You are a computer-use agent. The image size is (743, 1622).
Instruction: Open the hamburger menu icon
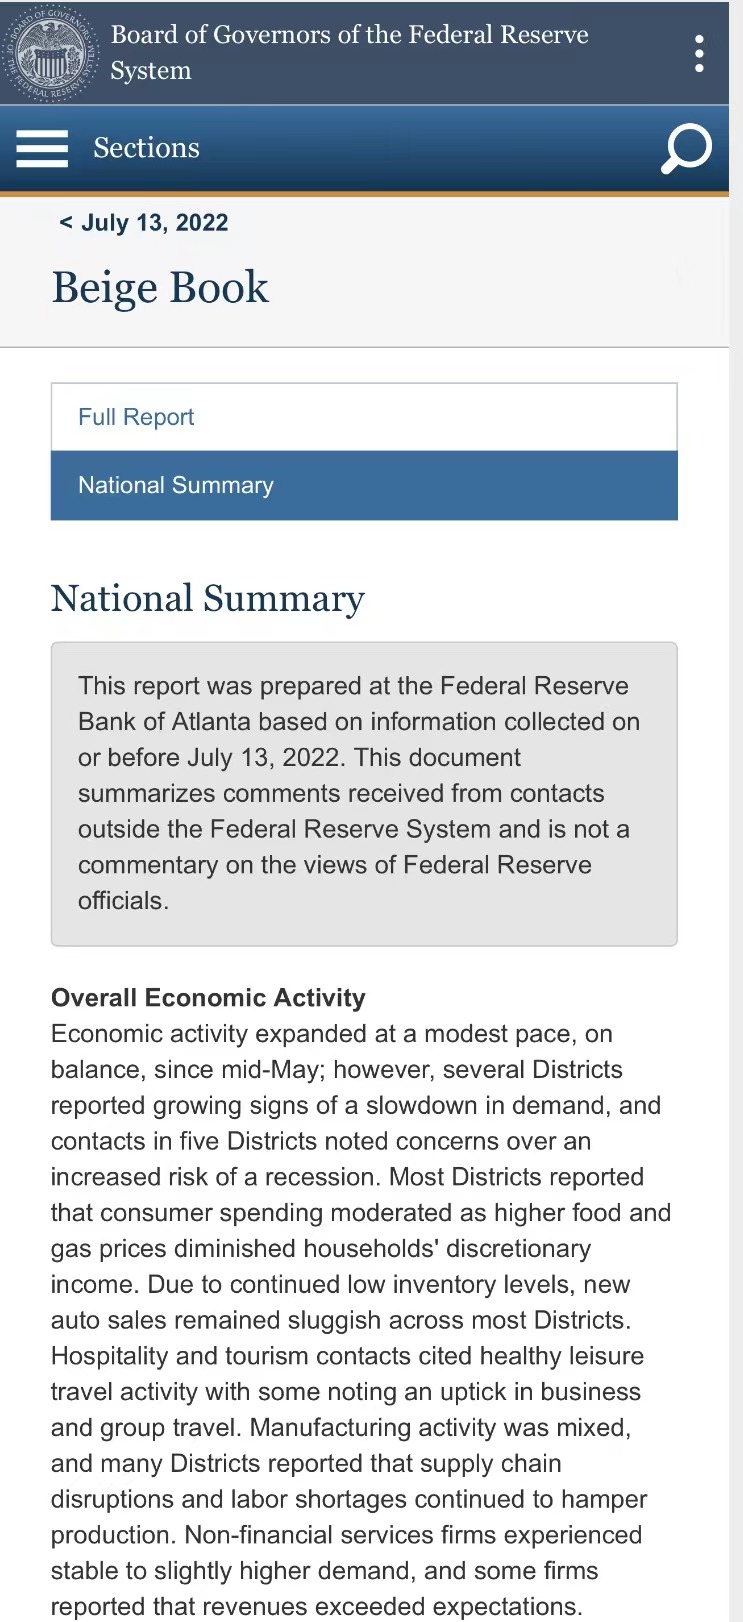(42, 148)
